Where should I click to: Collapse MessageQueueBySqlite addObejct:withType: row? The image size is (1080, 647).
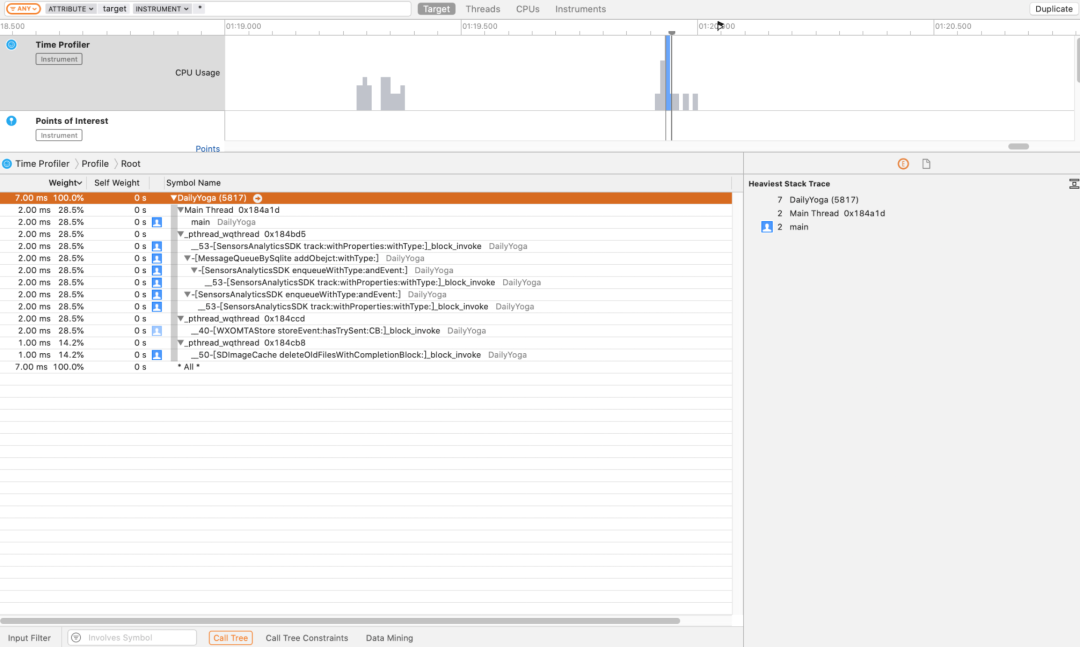[x=187, y=258]
